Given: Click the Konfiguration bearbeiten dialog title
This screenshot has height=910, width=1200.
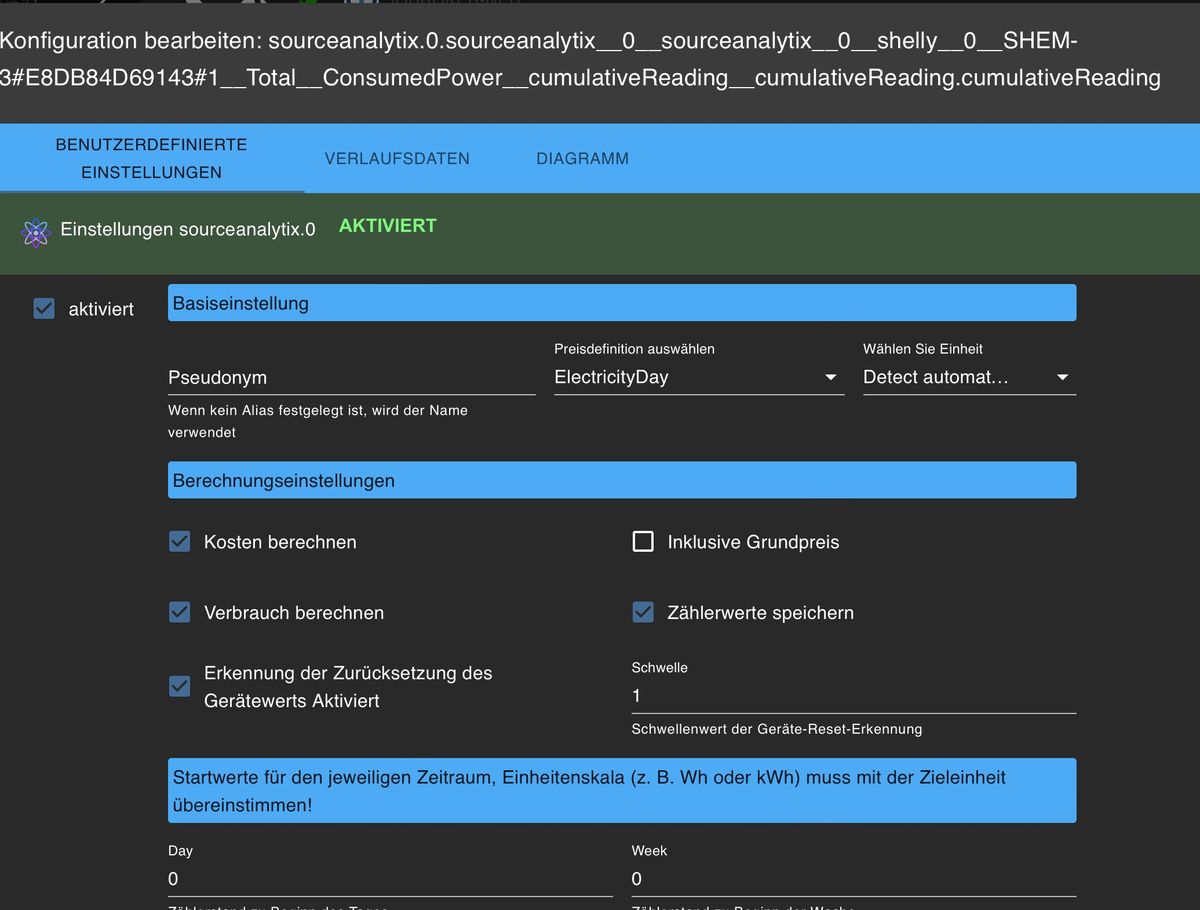Looking at the screenshot, I should point(581,59).
